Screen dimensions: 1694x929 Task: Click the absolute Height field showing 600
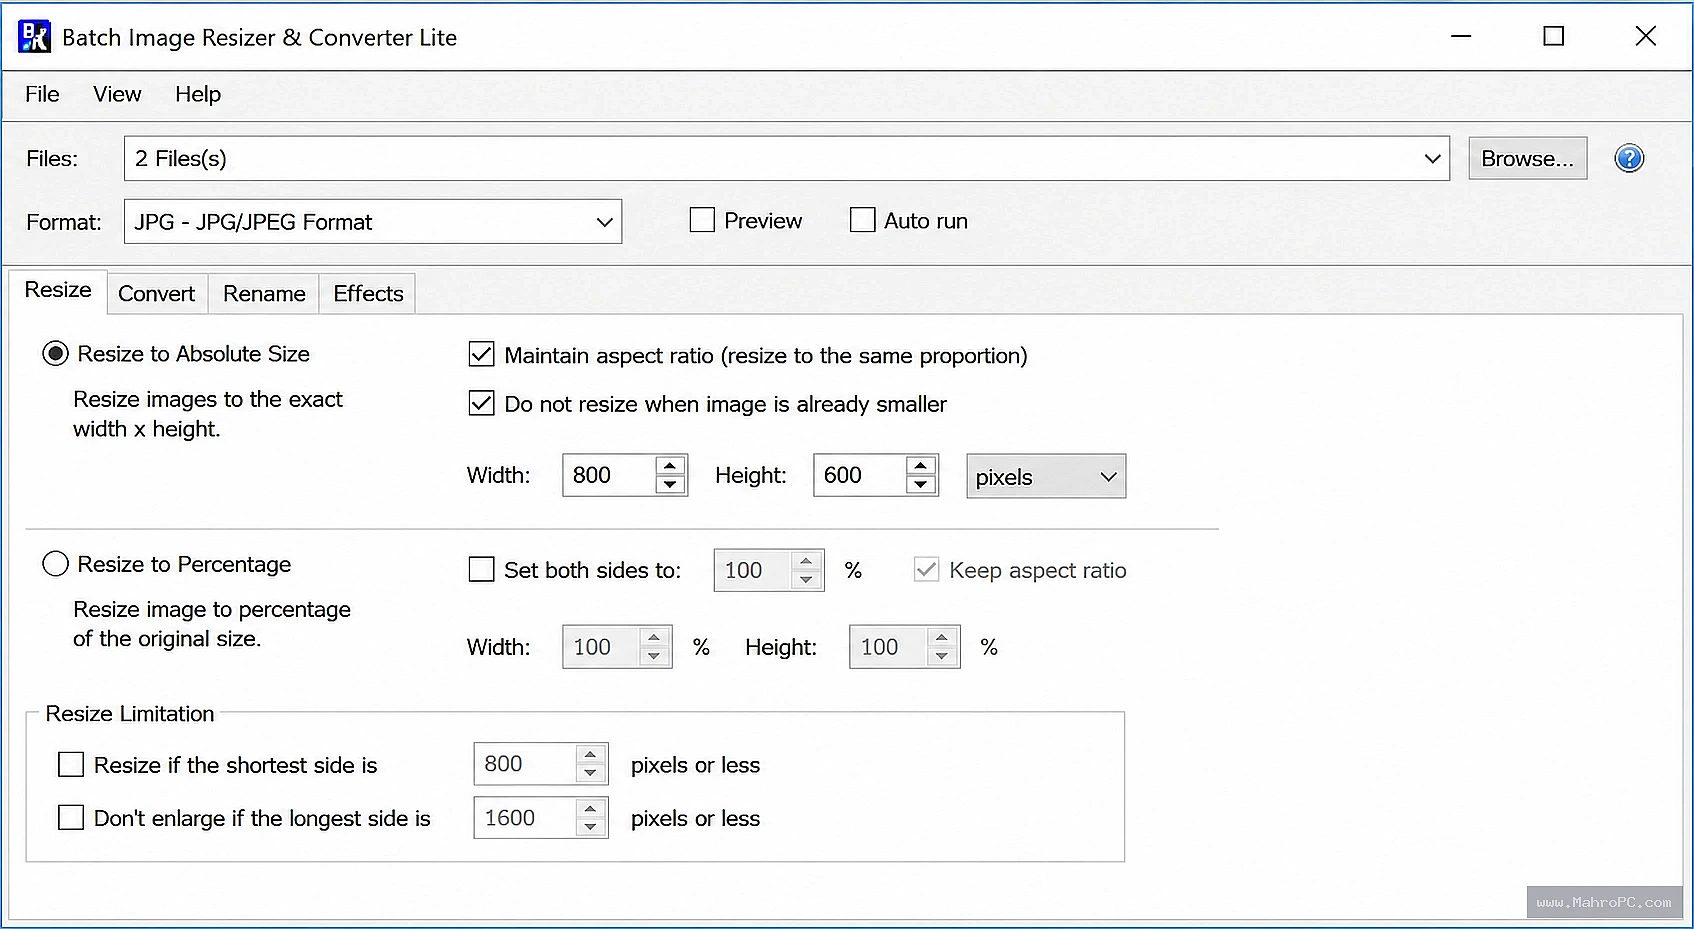(859, 475)
